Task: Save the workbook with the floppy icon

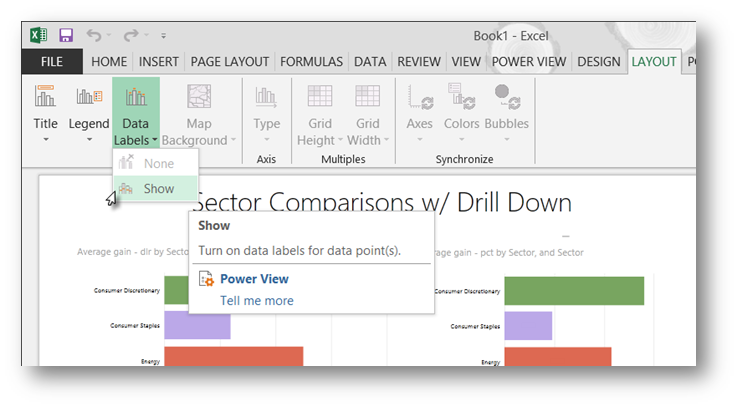Action: click(x=66, y=35)
